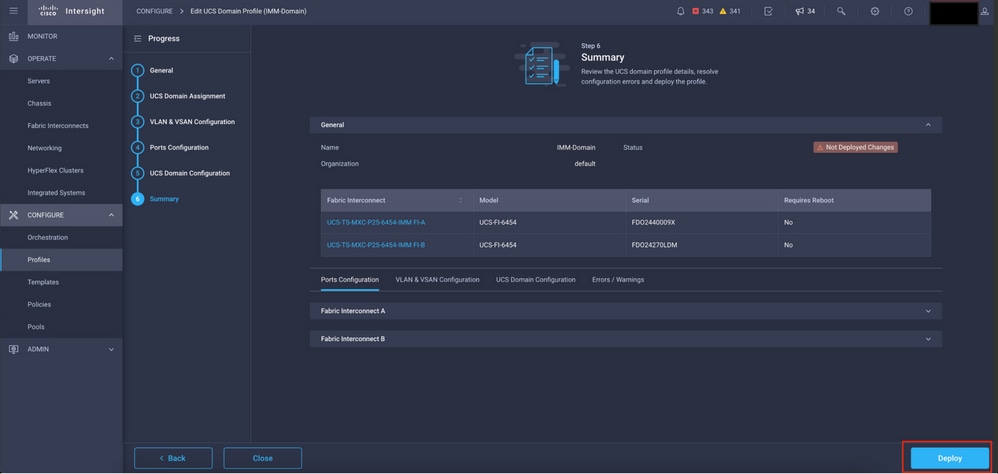Open the requests task checklist icon
The height and width of the screenshot is (474, 998).
[x=768, y=11]
